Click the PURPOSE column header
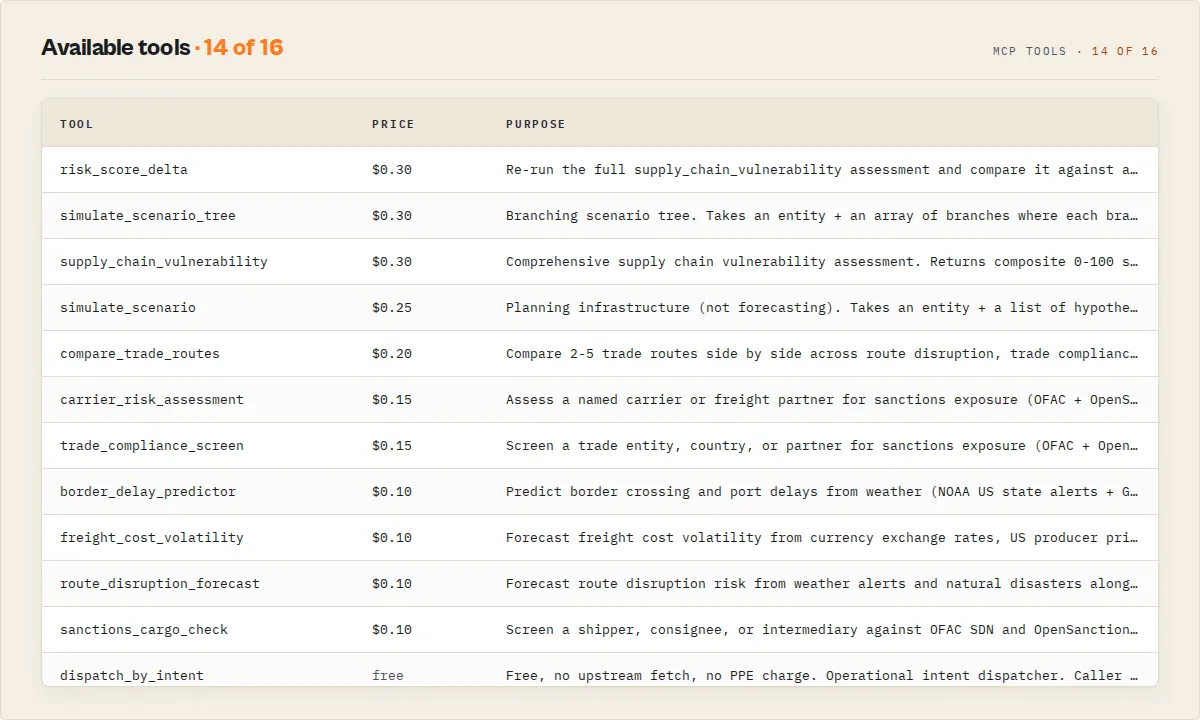The height and width of the screenshot is (720, 1200). point(536,124)
